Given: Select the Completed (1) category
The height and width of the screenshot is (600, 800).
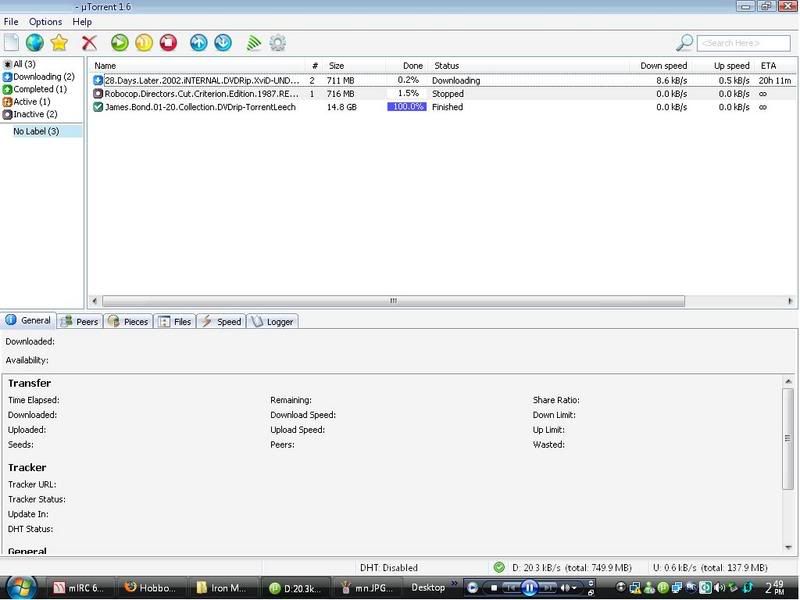Looking at the screenshot, I should tap(40, 89).
